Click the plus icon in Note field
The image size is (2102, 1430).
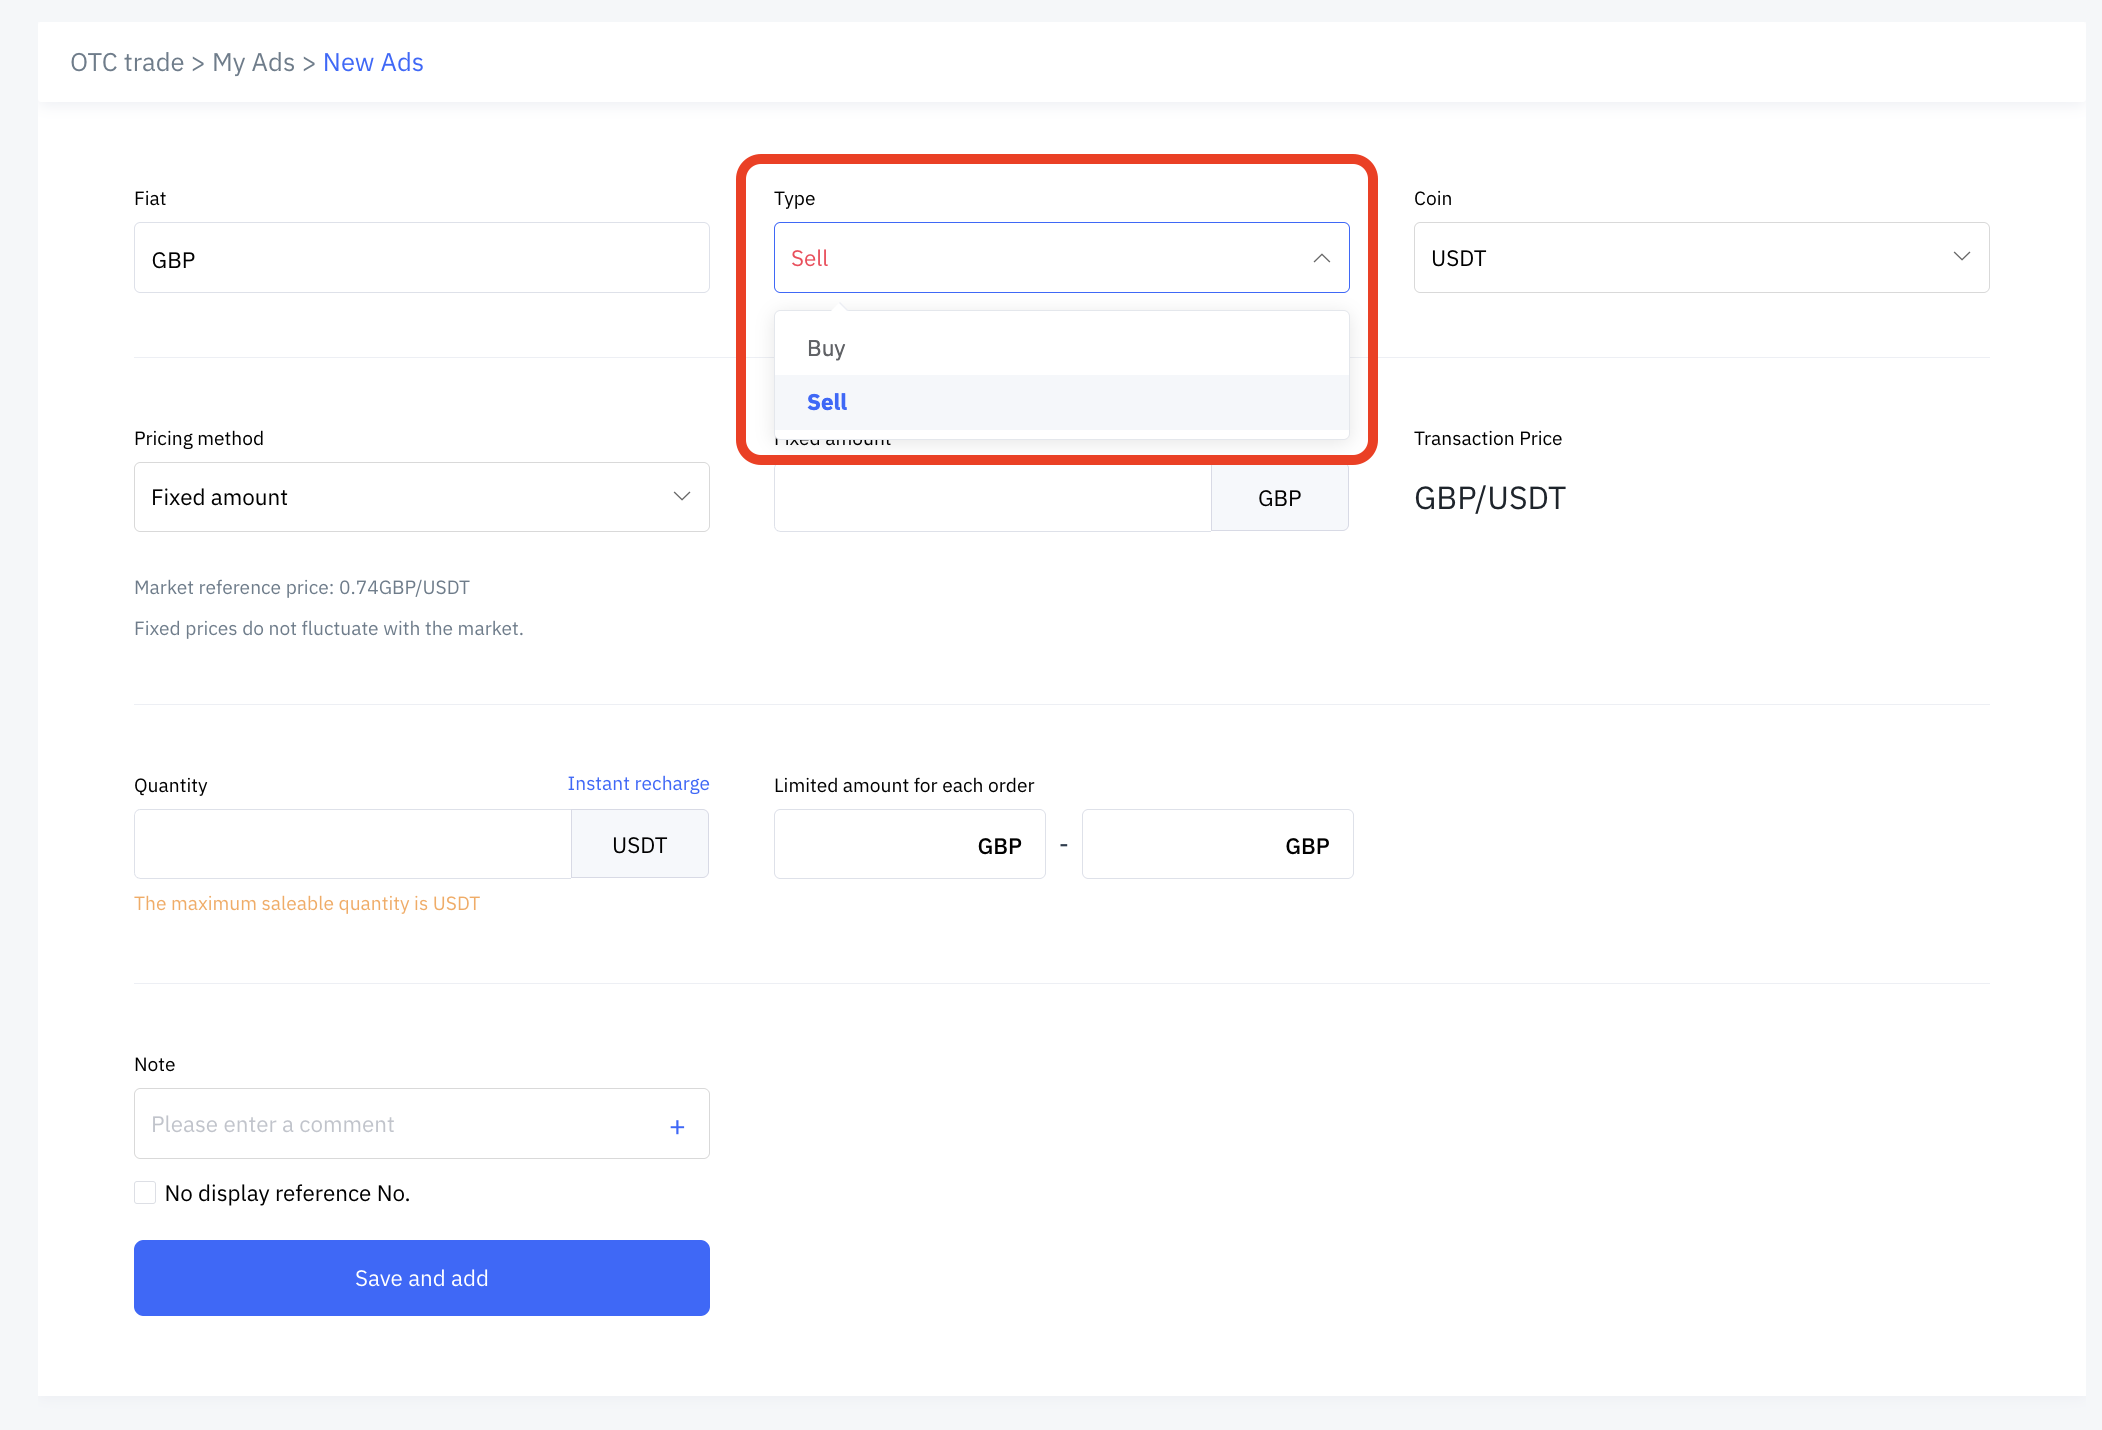(677, 1127)
